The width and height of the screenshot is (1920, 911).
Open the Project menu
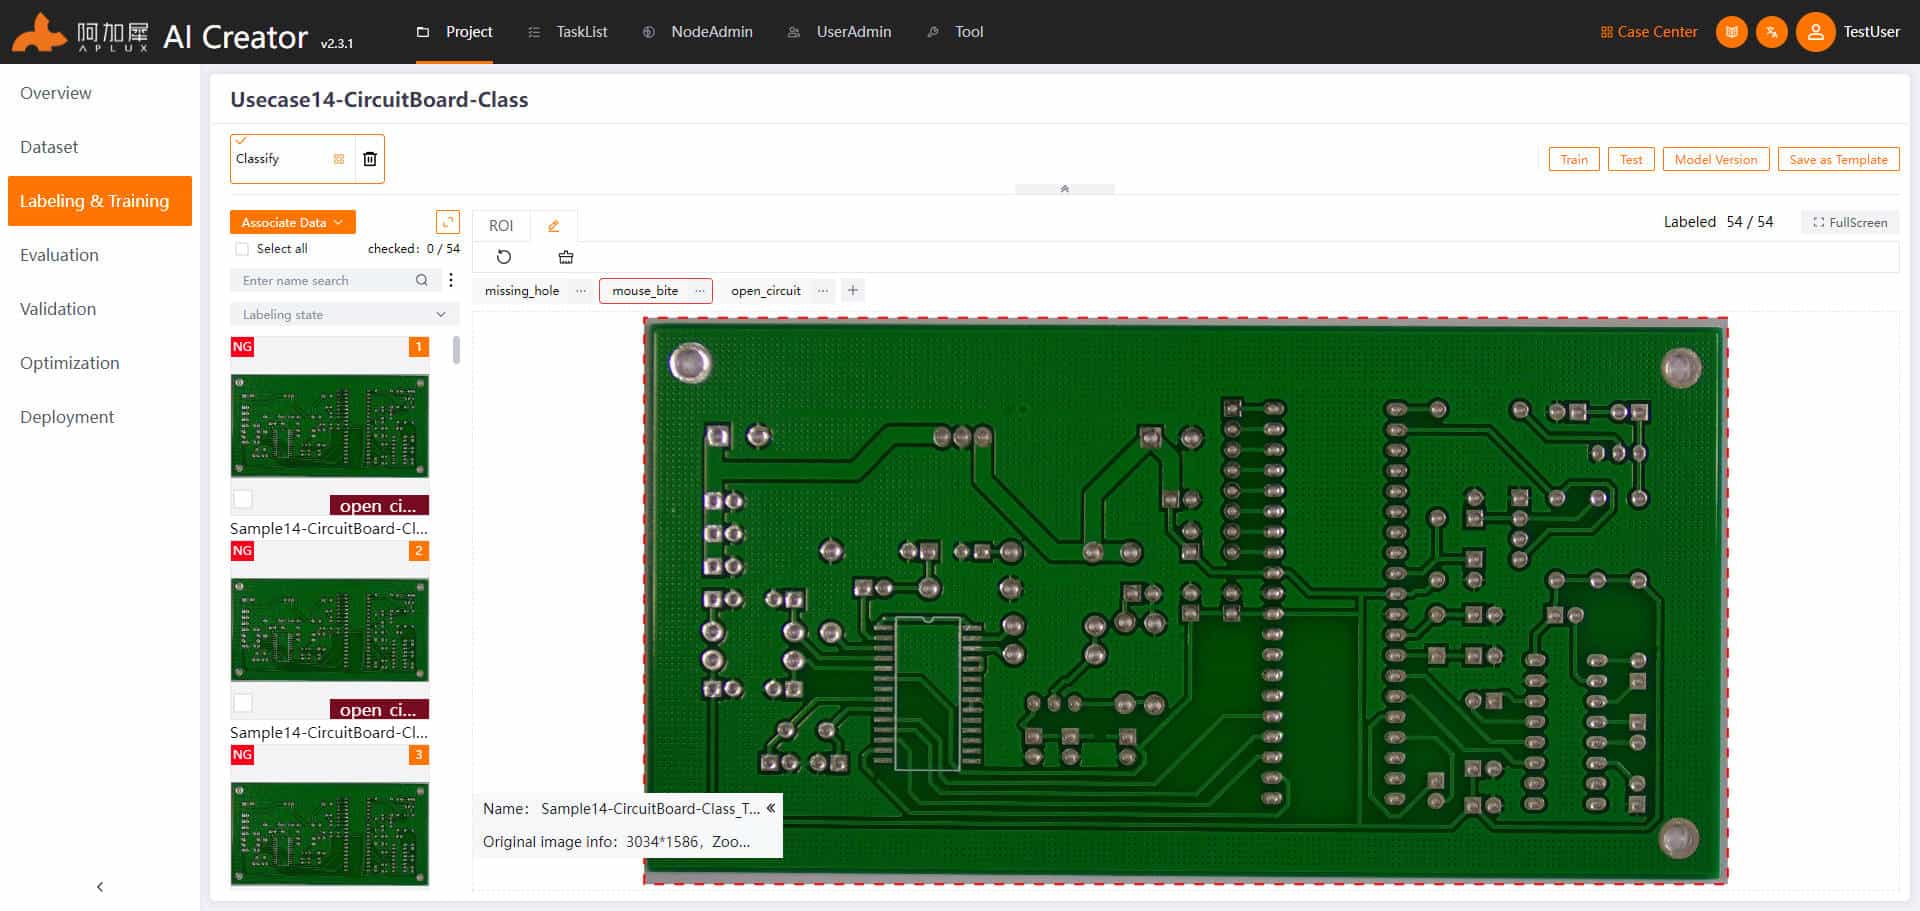click(455, 32)
